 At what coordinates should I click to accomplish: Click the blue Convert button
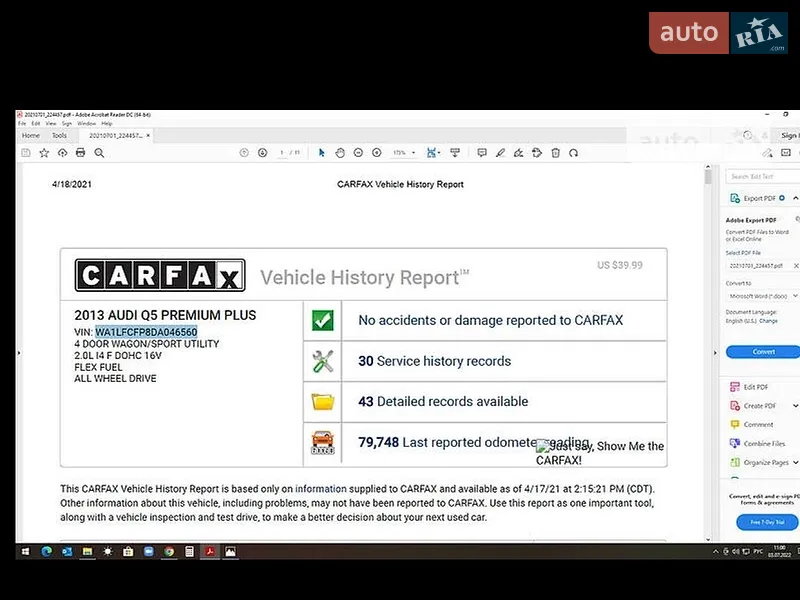[763, 352]
